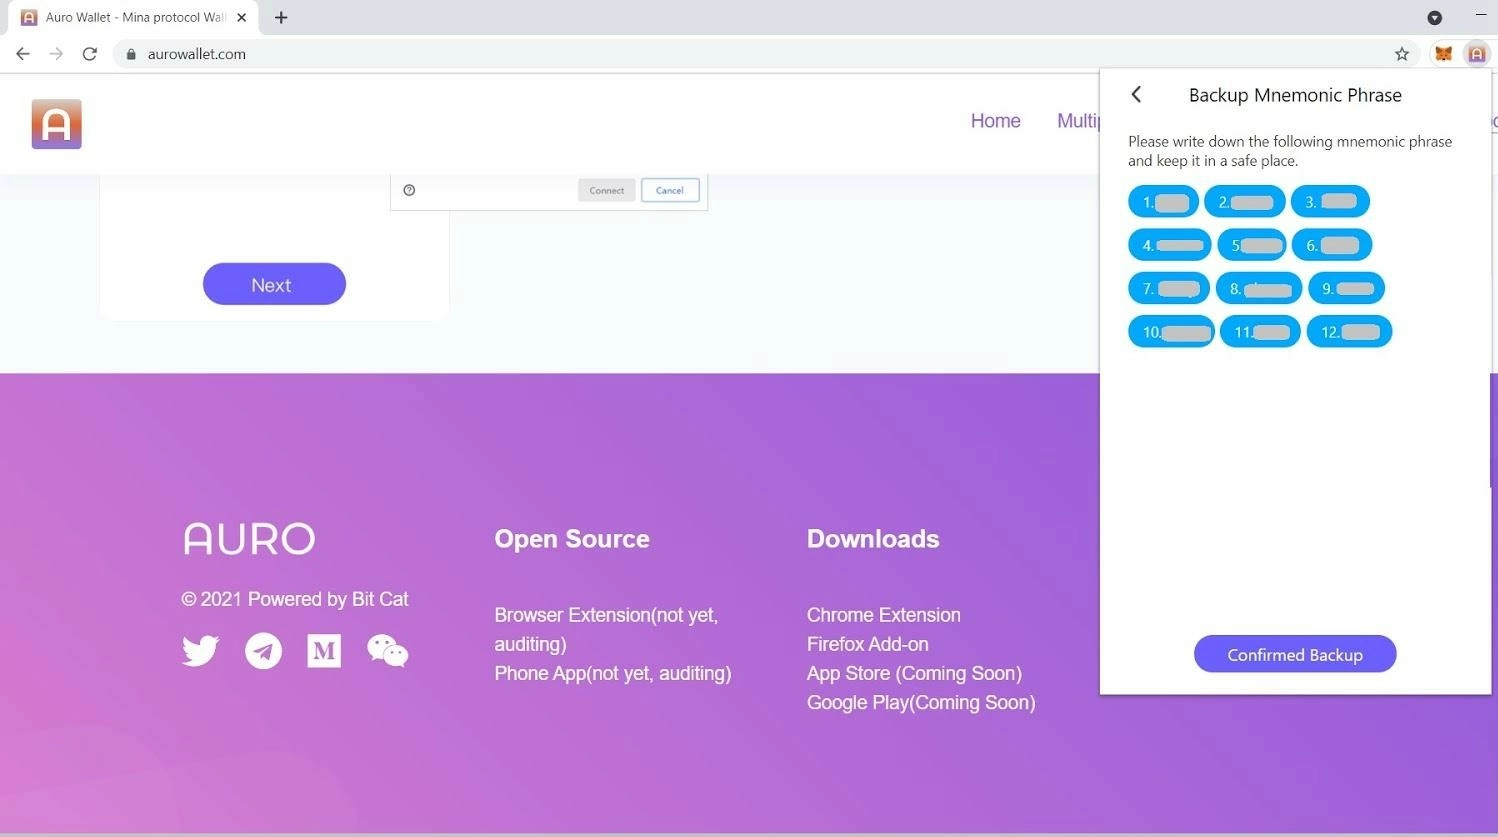Minimize the browser window
Viewport: 1498px width, 837px height.
[1481, 15]
